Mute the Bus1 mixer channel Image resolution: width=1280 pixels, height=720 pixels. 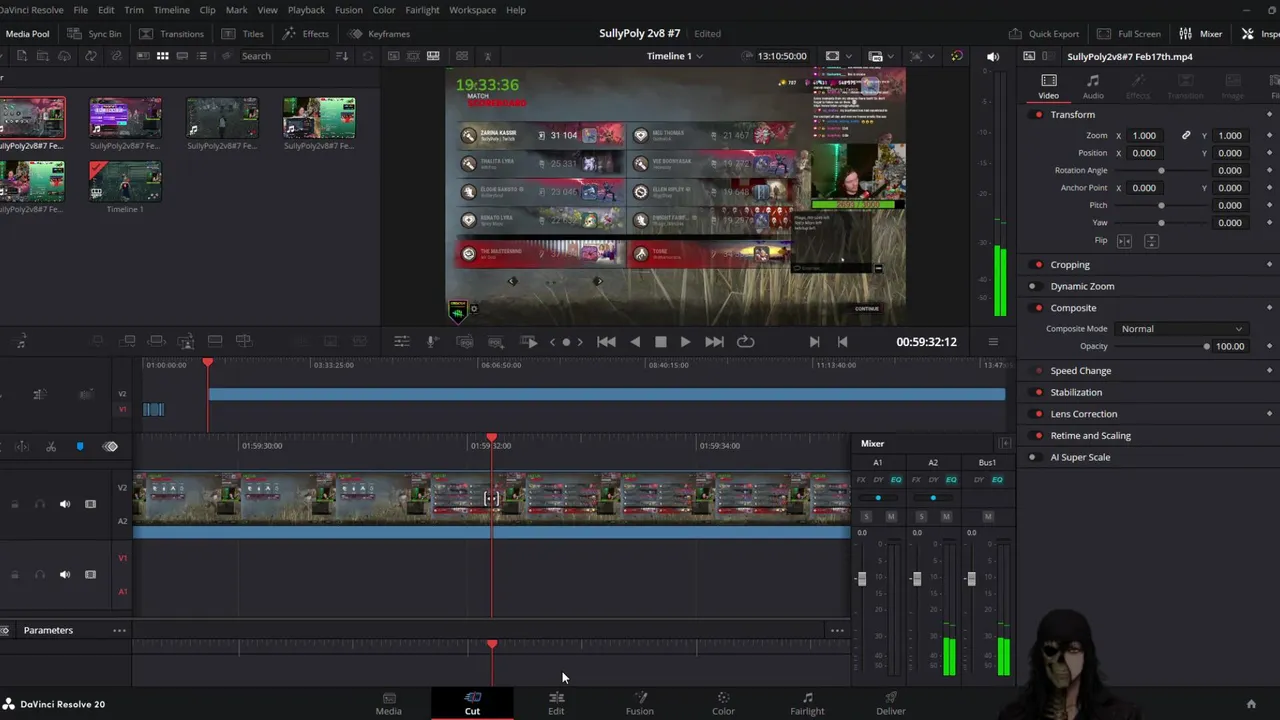tap(988, 517)
